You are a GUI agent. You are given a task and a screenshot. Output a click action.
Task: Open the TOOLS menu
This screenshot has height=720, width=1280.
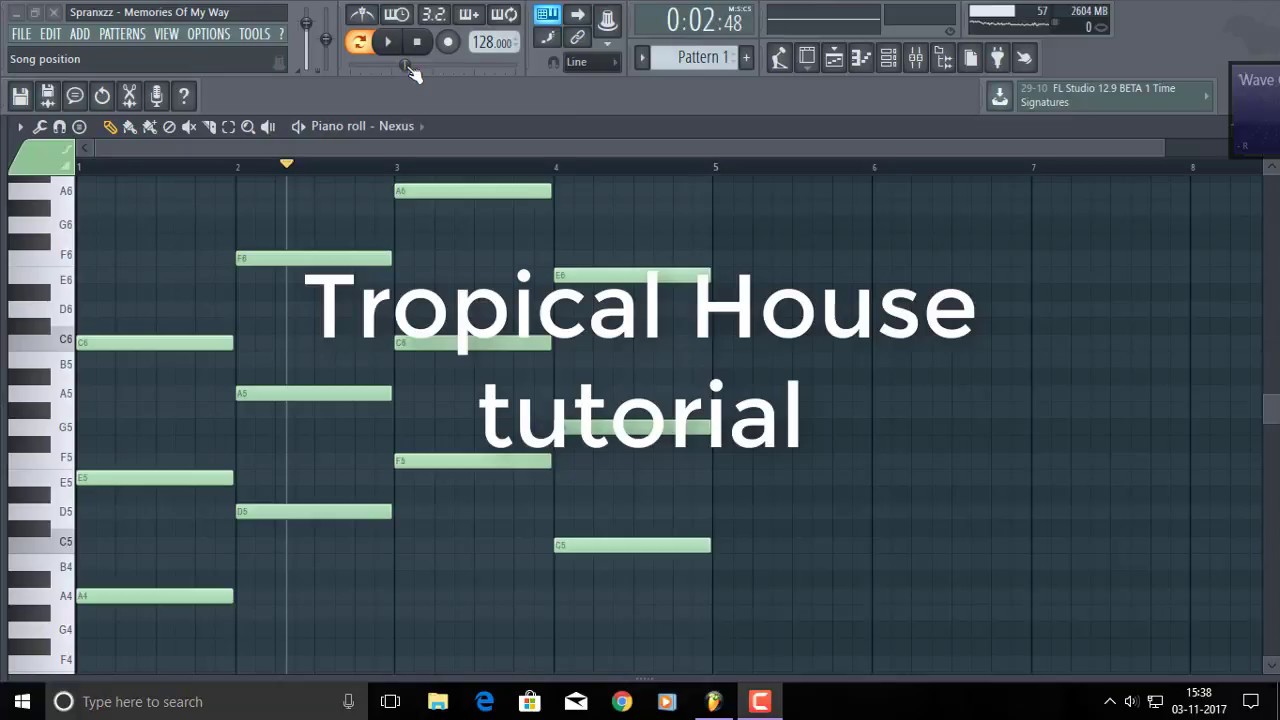point(254,34)
